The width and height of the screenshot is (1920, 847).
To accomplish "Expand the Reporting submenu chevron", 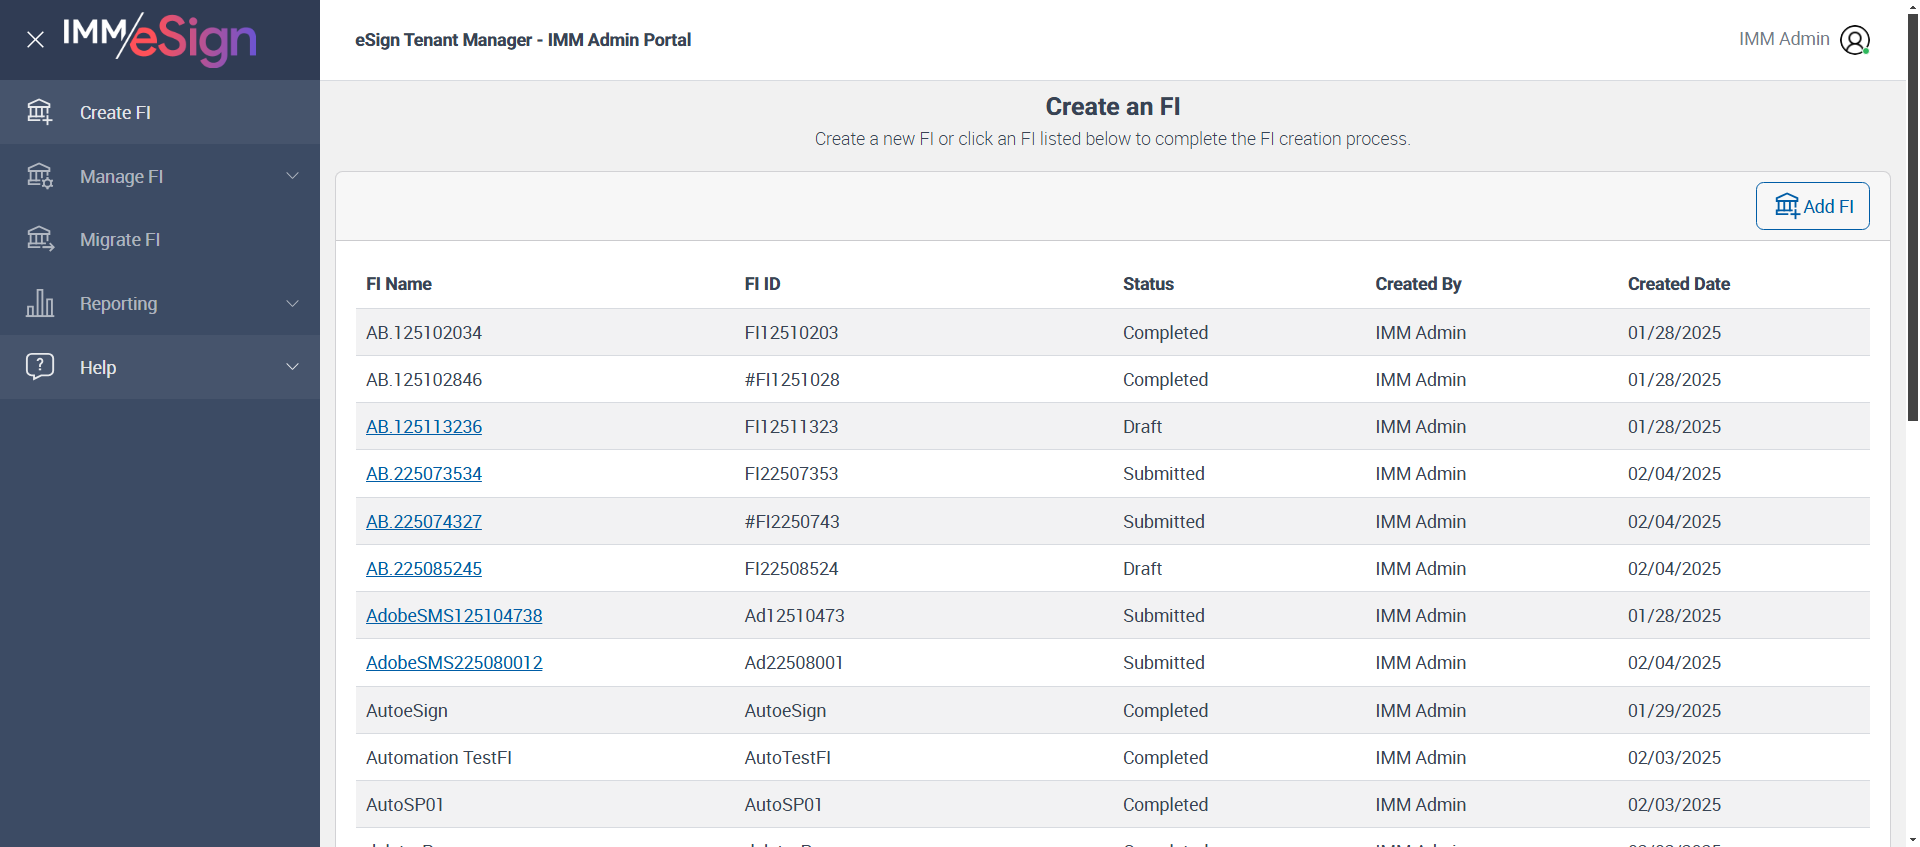I will click(x=293, y=303).
